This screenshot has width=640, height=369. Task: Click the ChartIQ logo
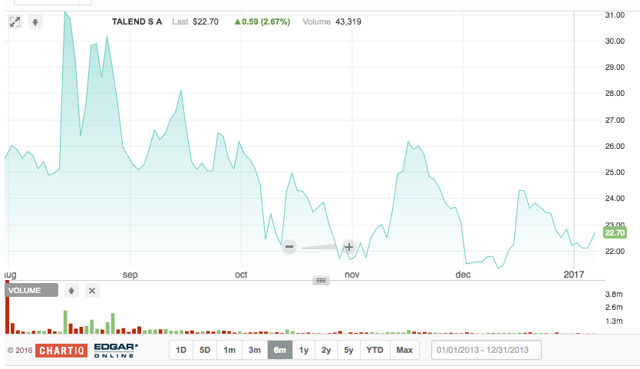(x=61, y=350)
